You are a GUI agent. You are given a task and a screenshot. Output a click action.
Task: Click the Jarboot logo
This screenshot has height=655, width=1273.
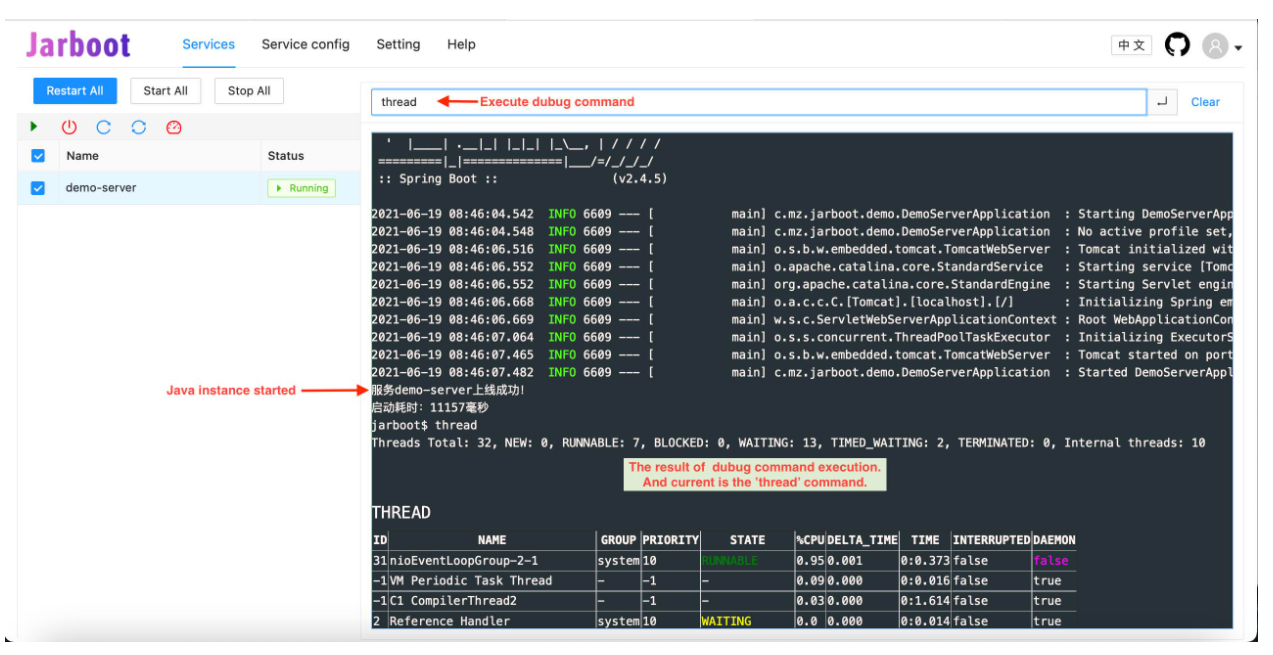pos(78,45)
